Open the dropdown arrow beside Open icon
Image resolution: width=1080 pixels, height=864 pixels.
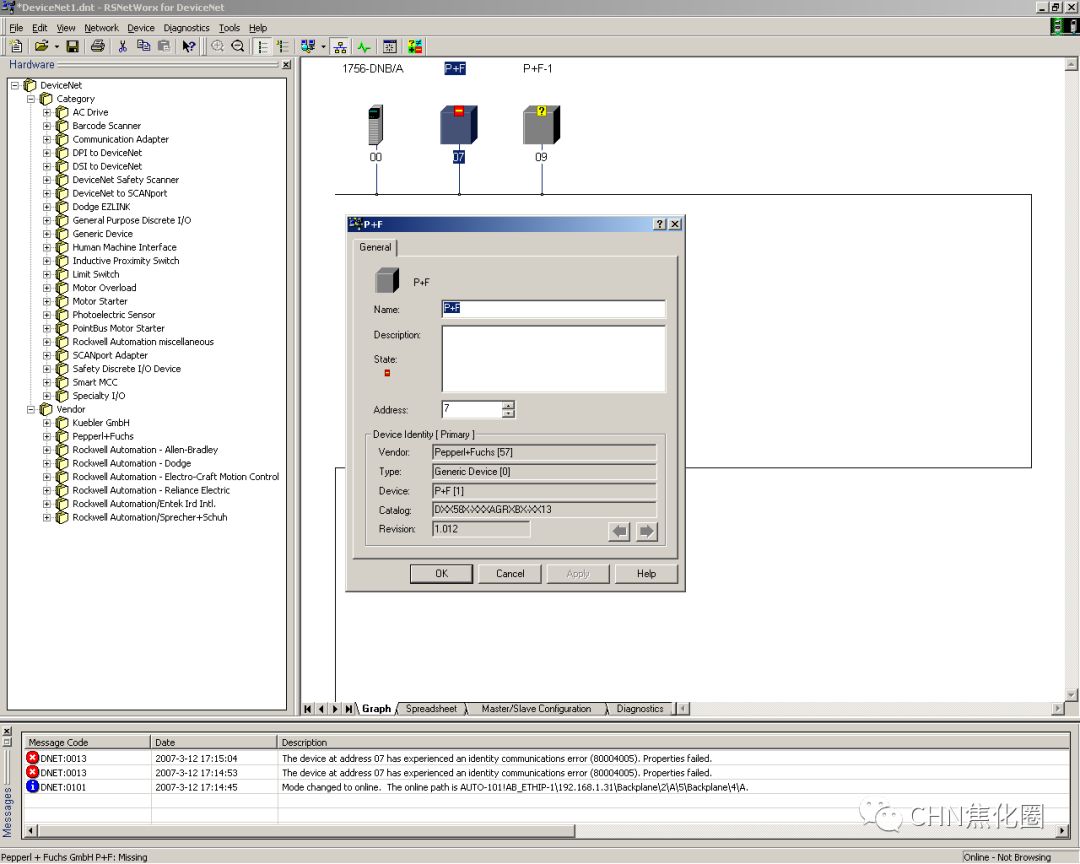pos(56,46)
